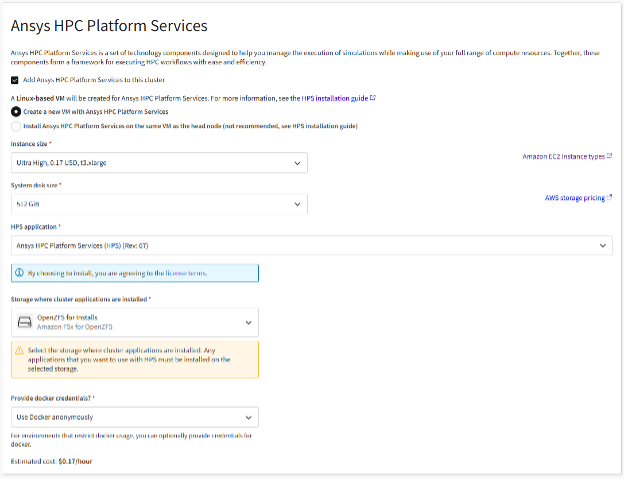Click the HPS application field label

(34, 227)
